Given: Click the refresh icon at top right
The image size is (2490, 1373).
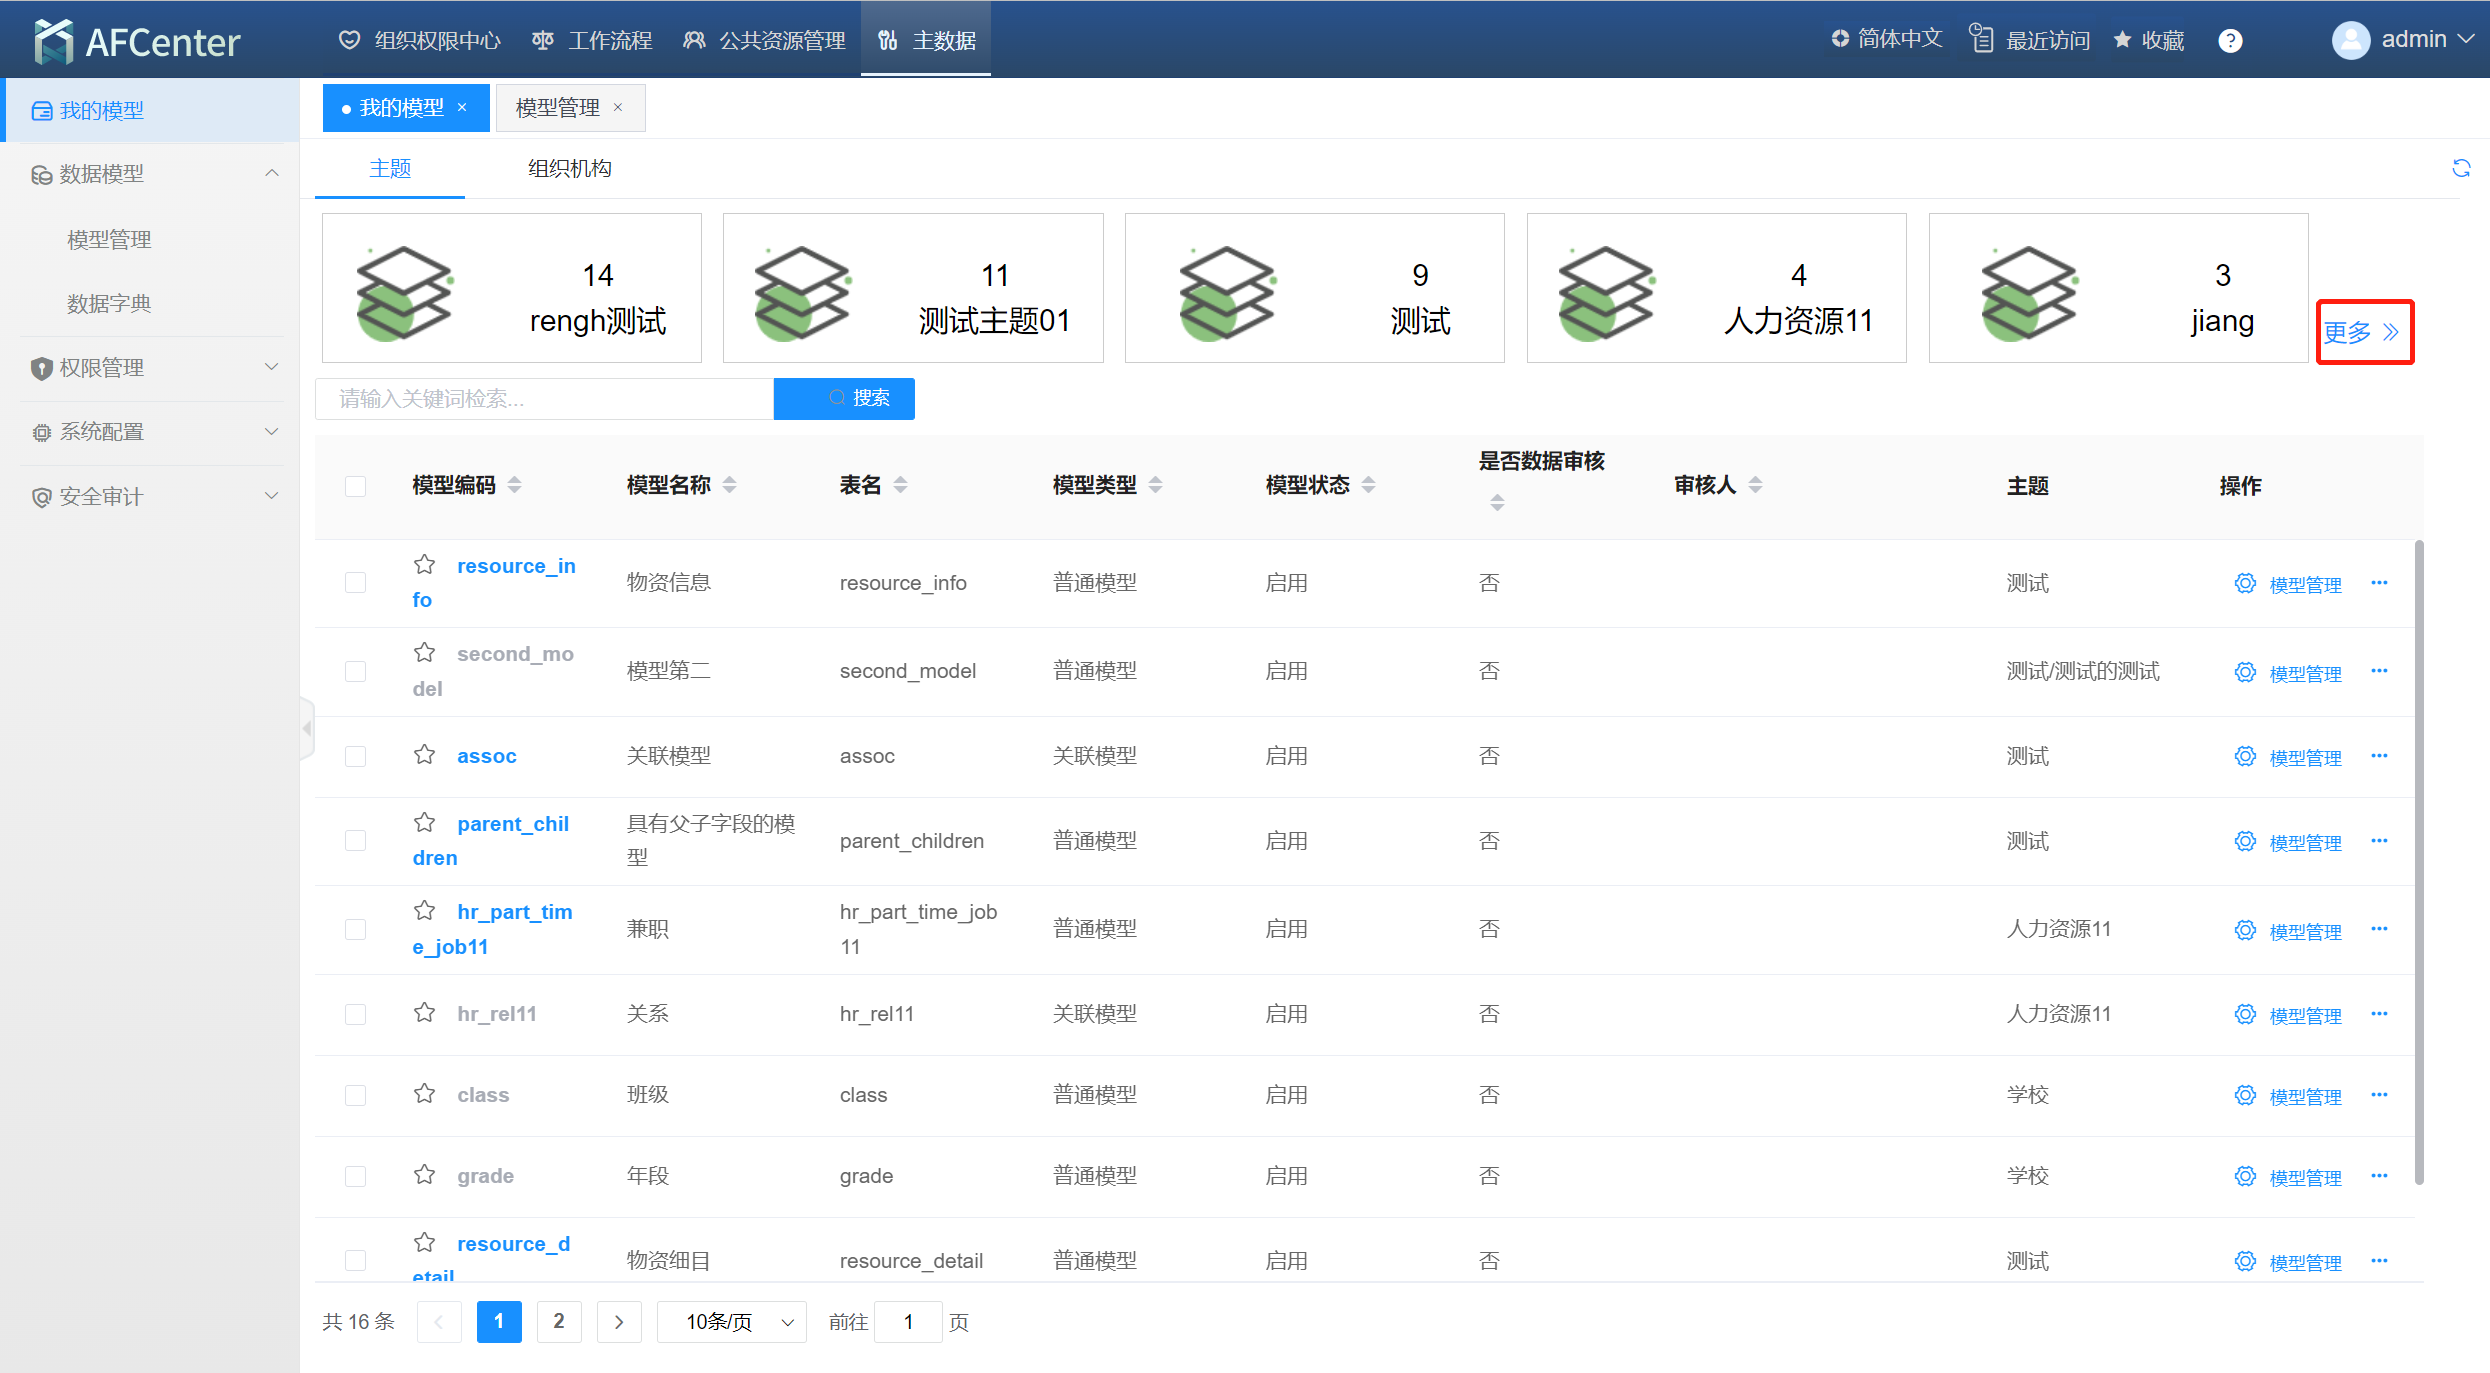Looking at the screenshot, I should (x=2461, y=168).
